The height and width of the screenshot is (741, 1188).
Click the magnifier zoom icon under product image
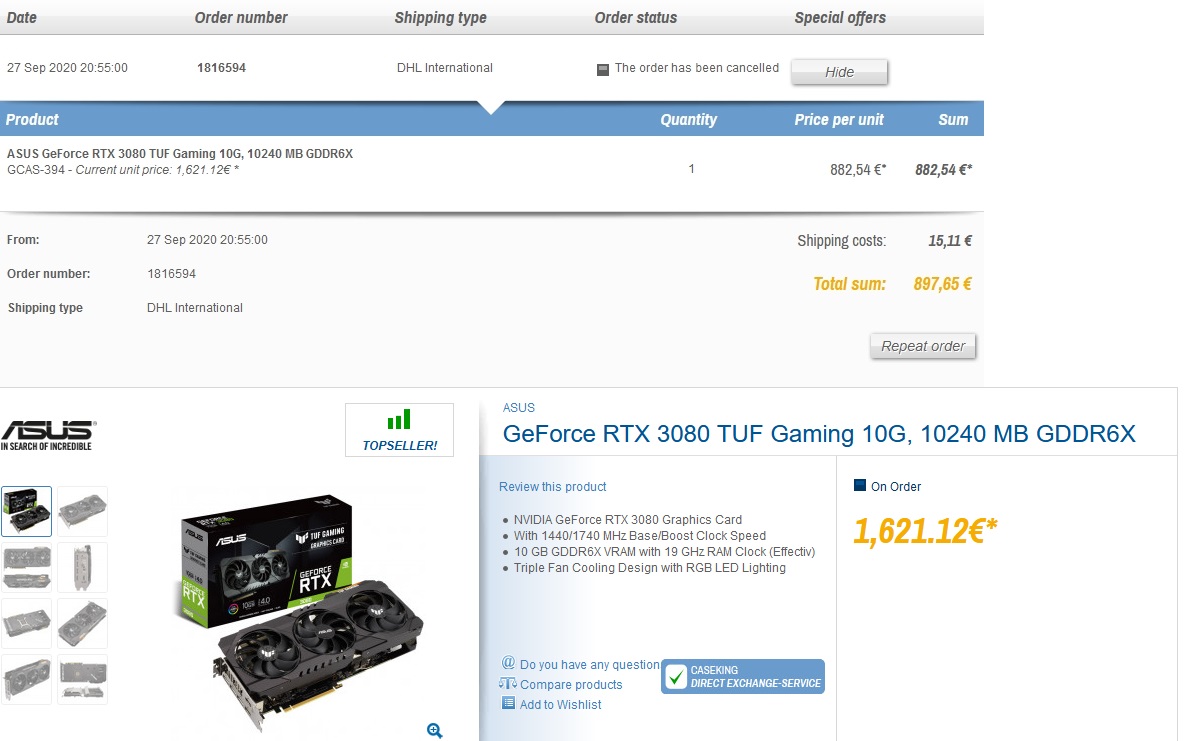(x=434, y=730)
